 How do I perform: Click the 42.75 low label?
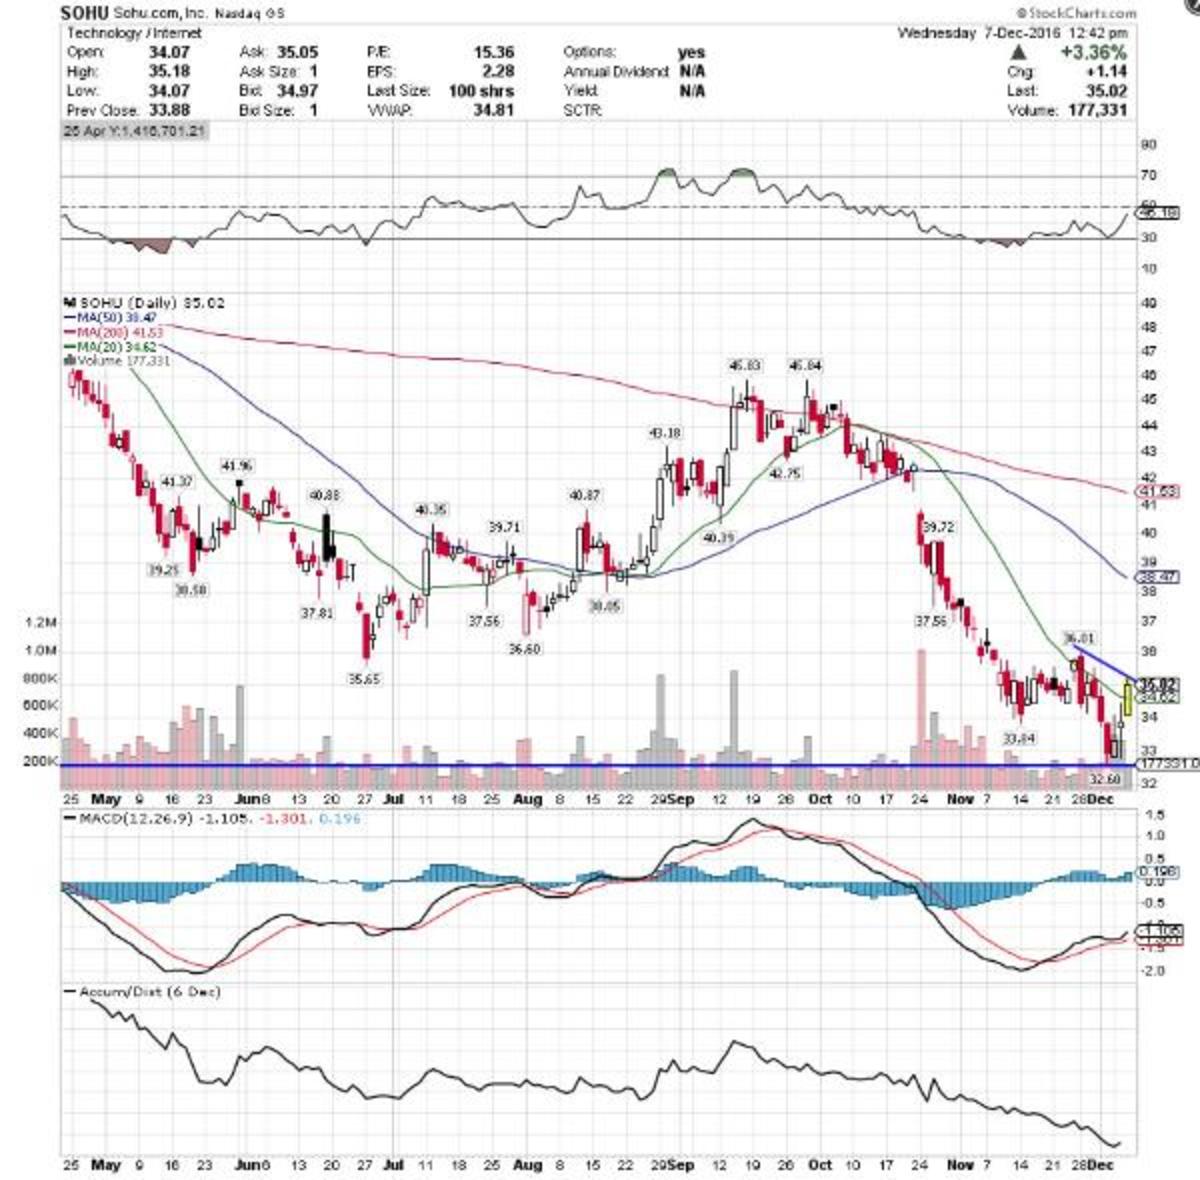point(787,475)
